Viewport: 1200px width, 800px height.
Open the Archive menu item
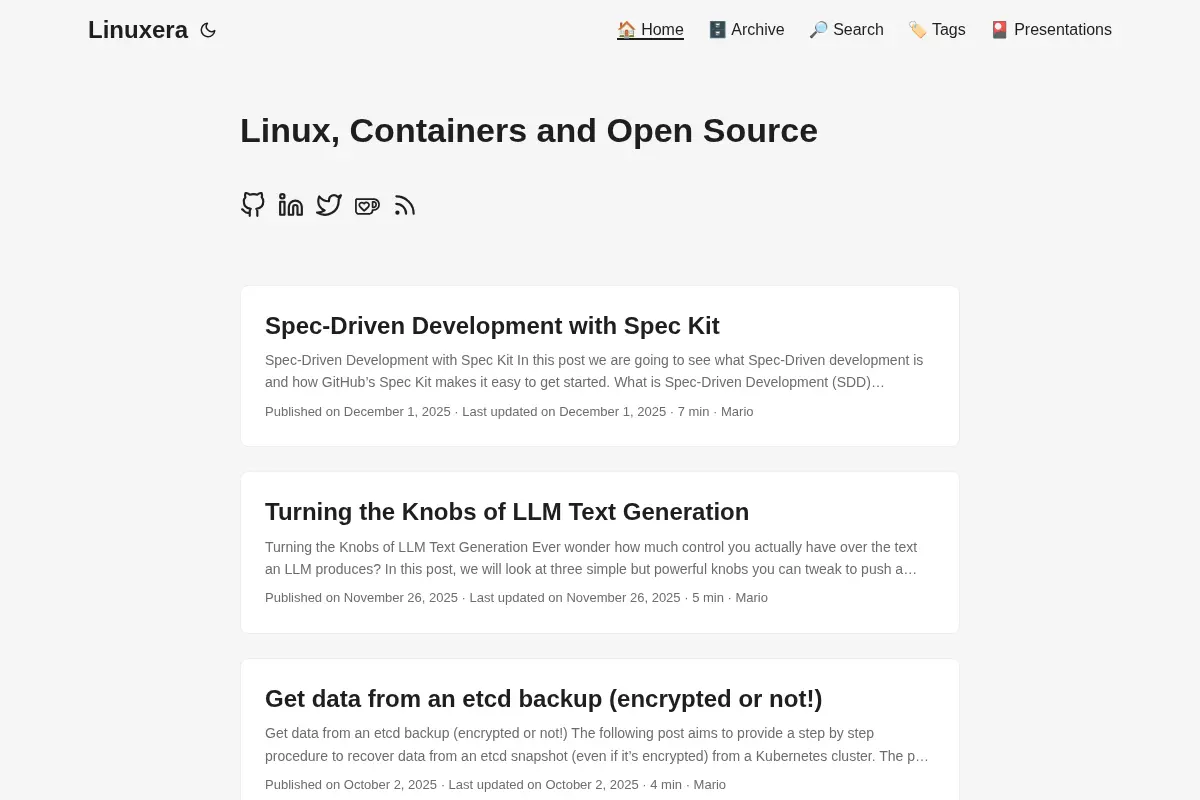pos(746,30)
